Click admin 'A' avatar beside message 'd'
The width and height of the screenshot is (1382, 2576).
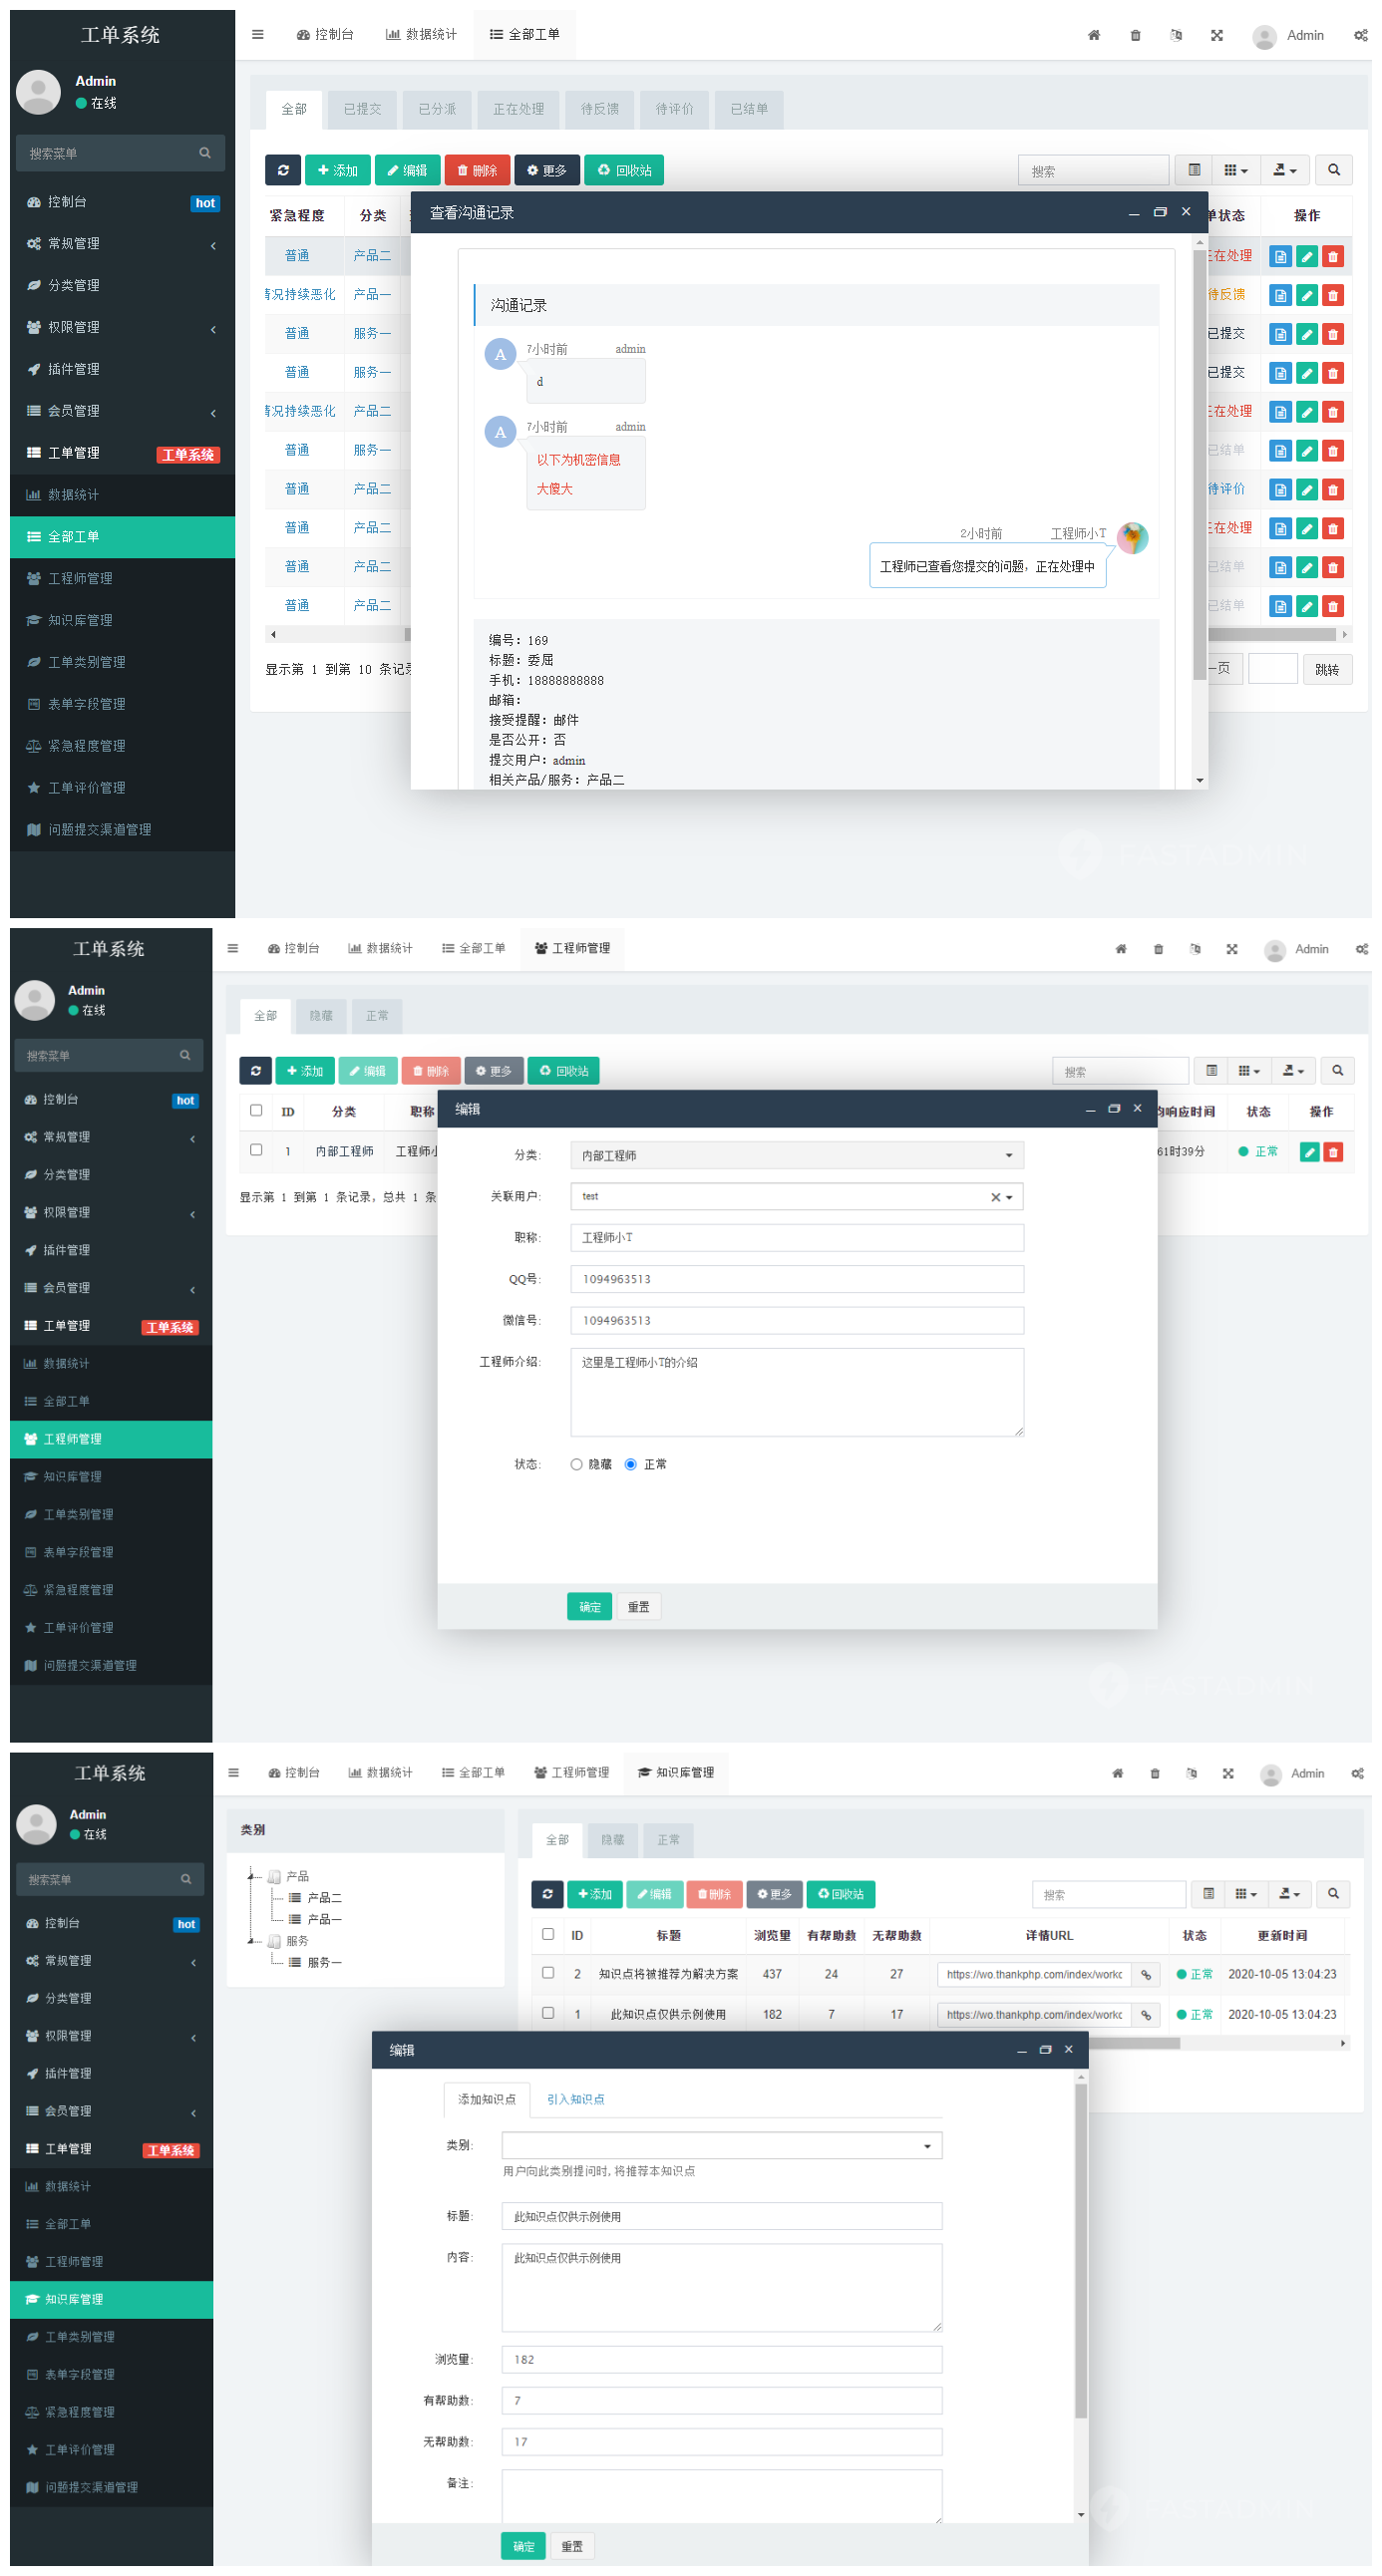(x=500, y=354)
